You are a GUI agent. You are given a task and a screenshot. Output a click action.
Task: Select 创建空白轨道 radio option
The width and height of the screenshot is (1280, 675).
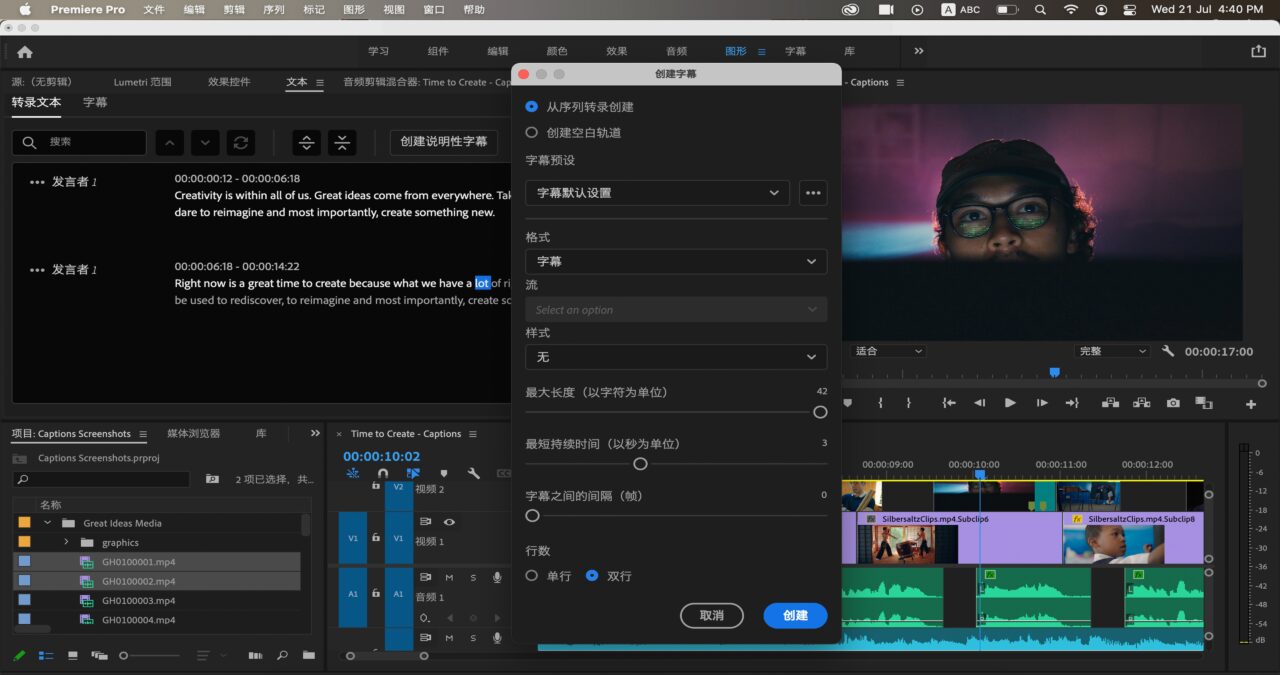pyautogui.click(x=532, y=132)
